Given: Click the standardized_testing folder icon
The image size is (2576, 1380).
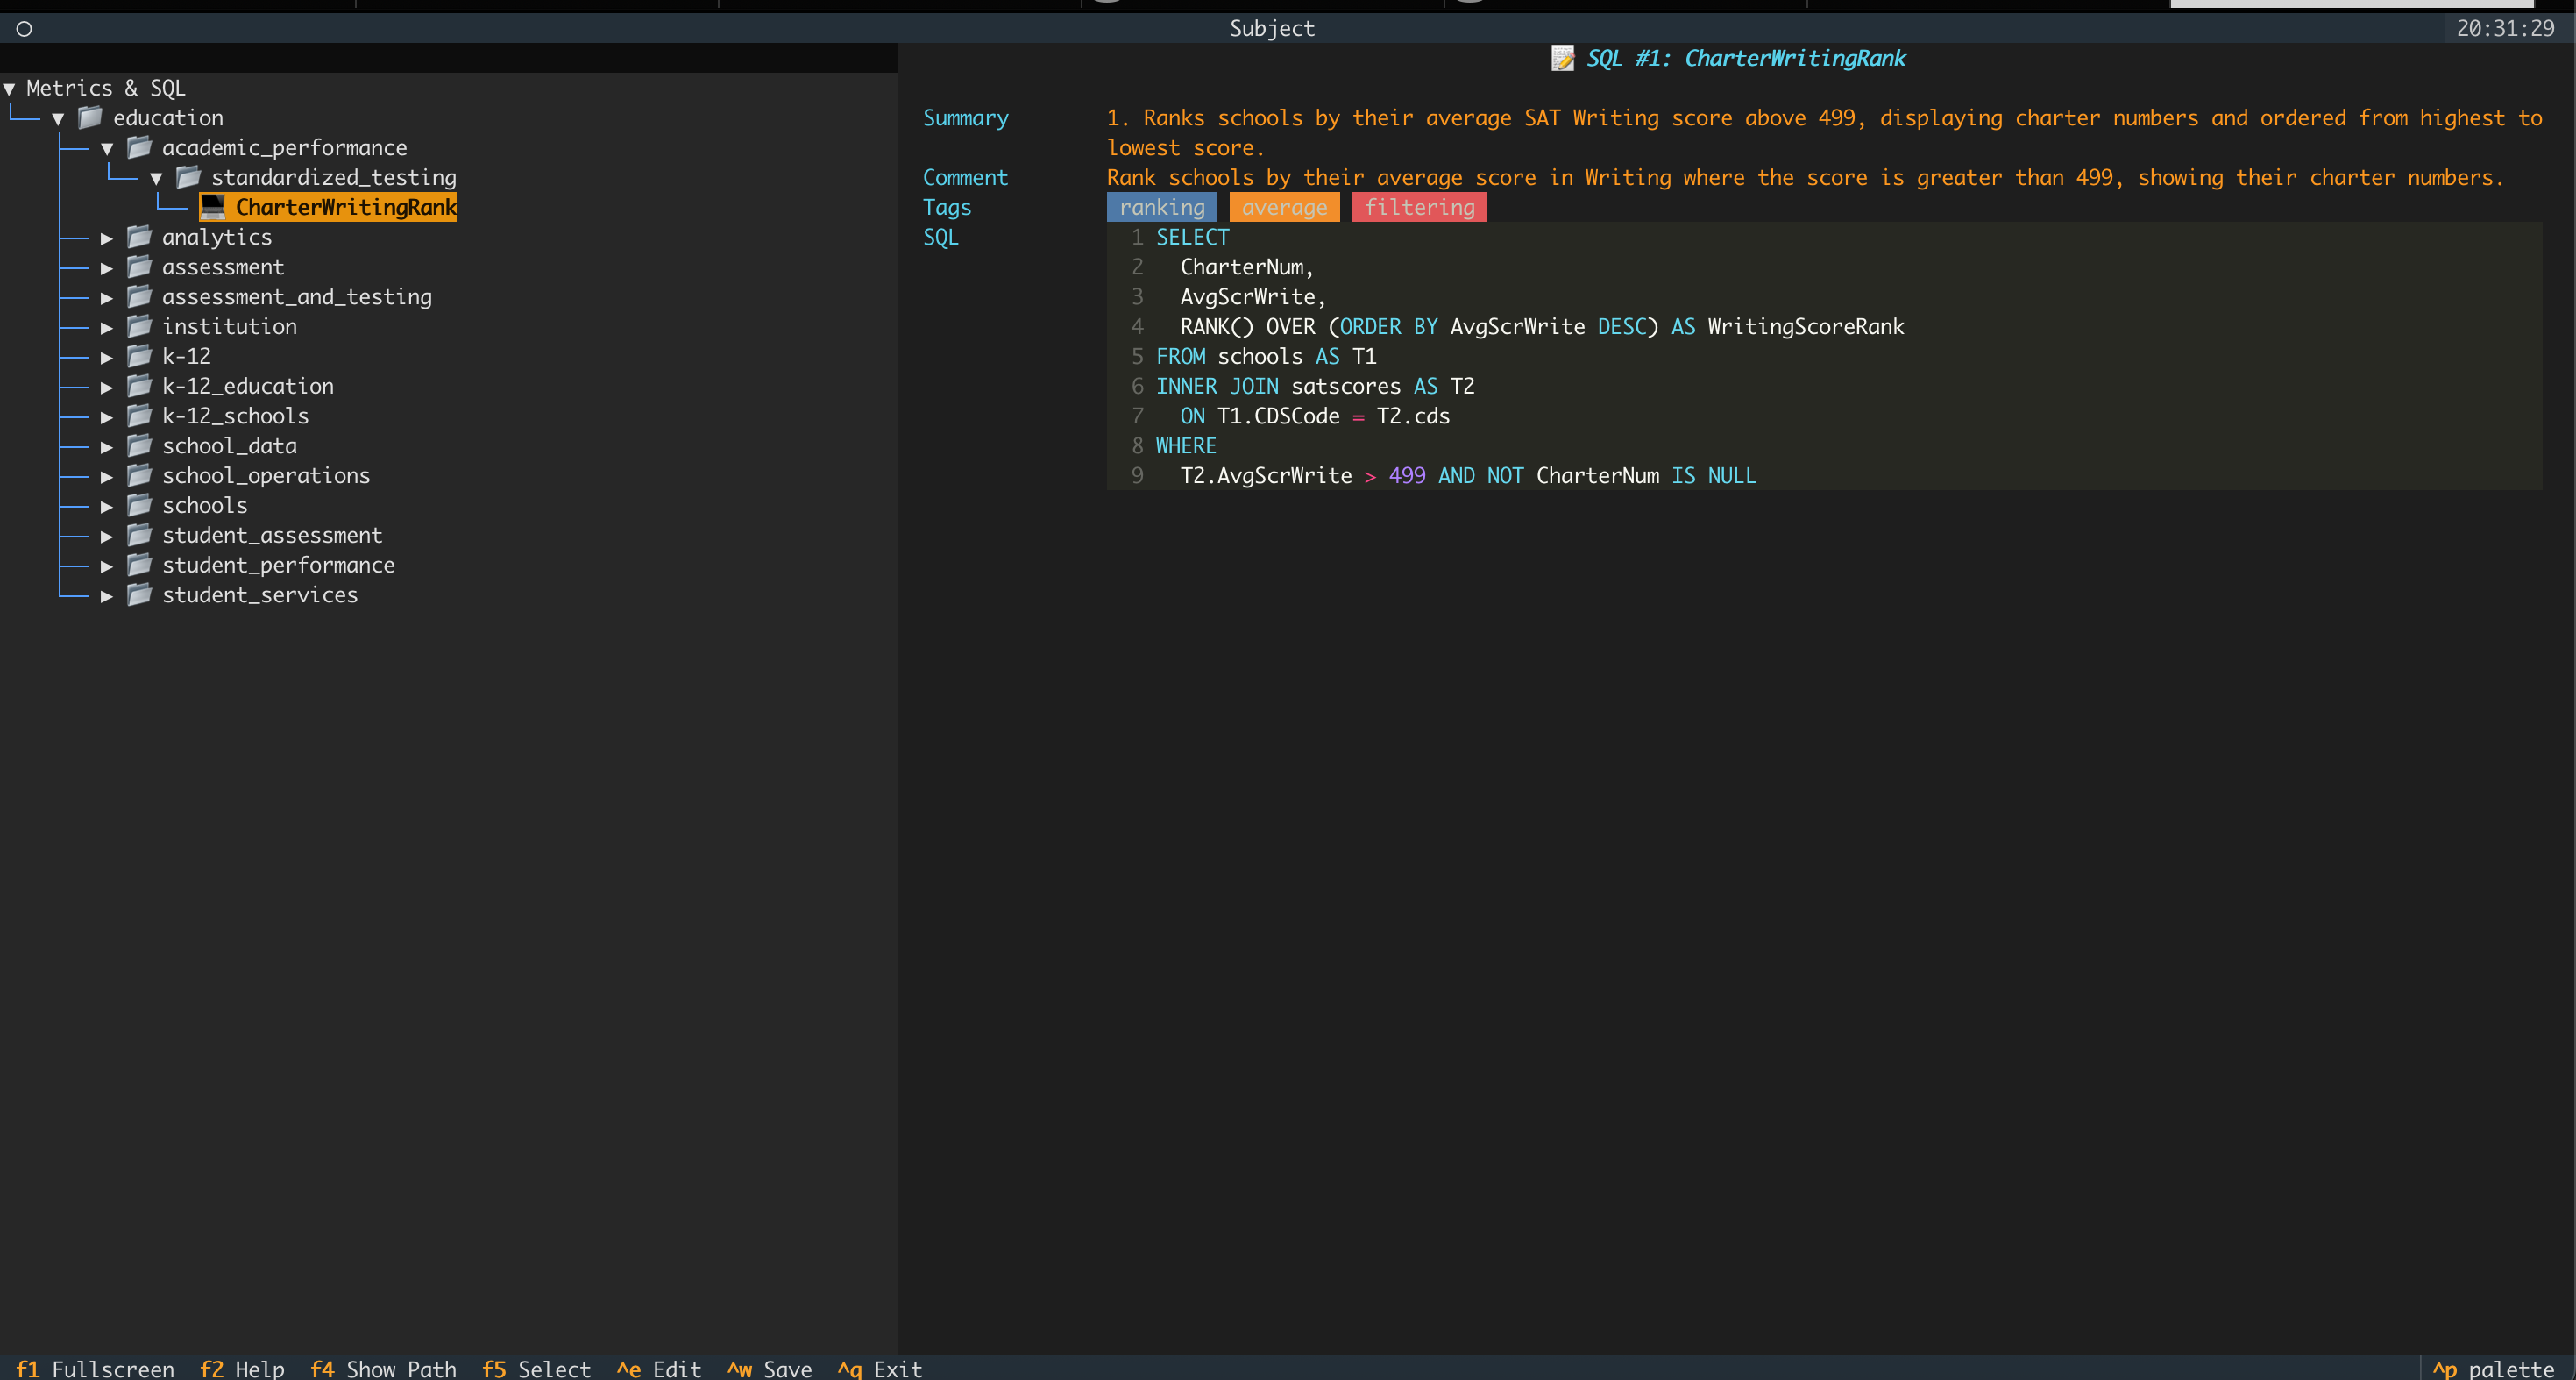Looking at the screenshot, I should click(188, 177).
